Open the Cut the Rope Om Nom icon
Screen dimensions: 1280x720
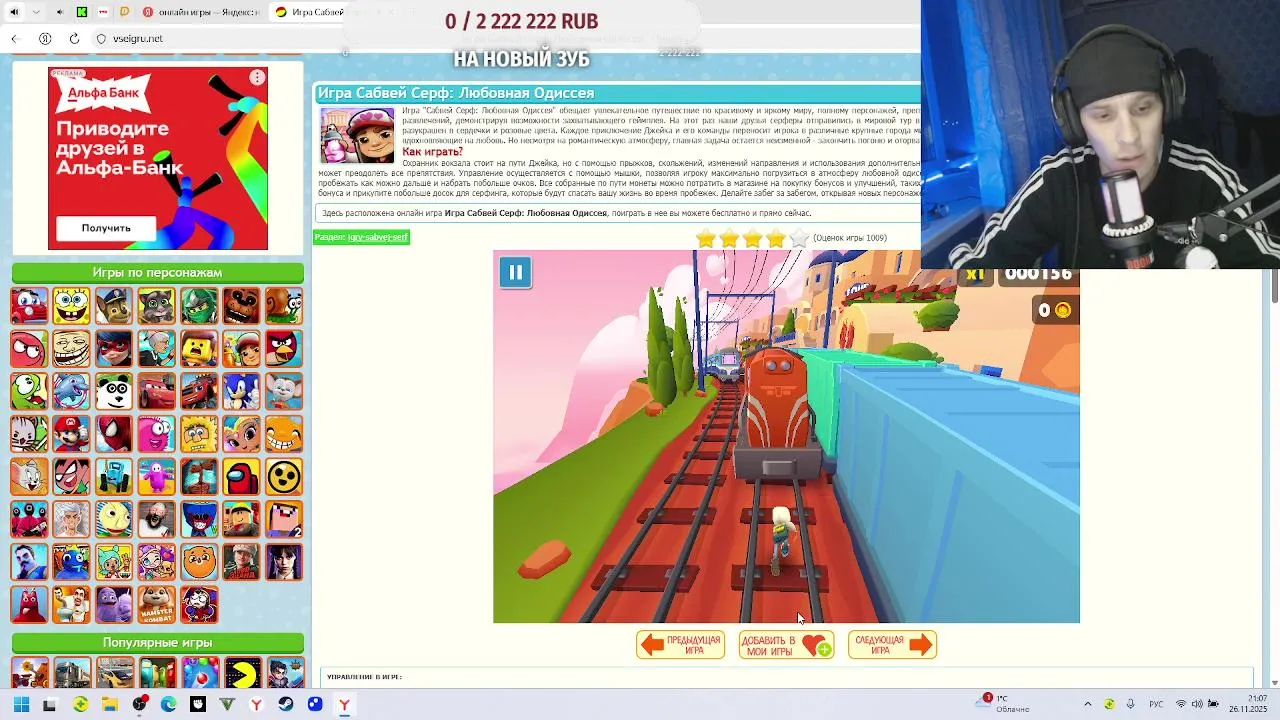(x=29, y=391)
